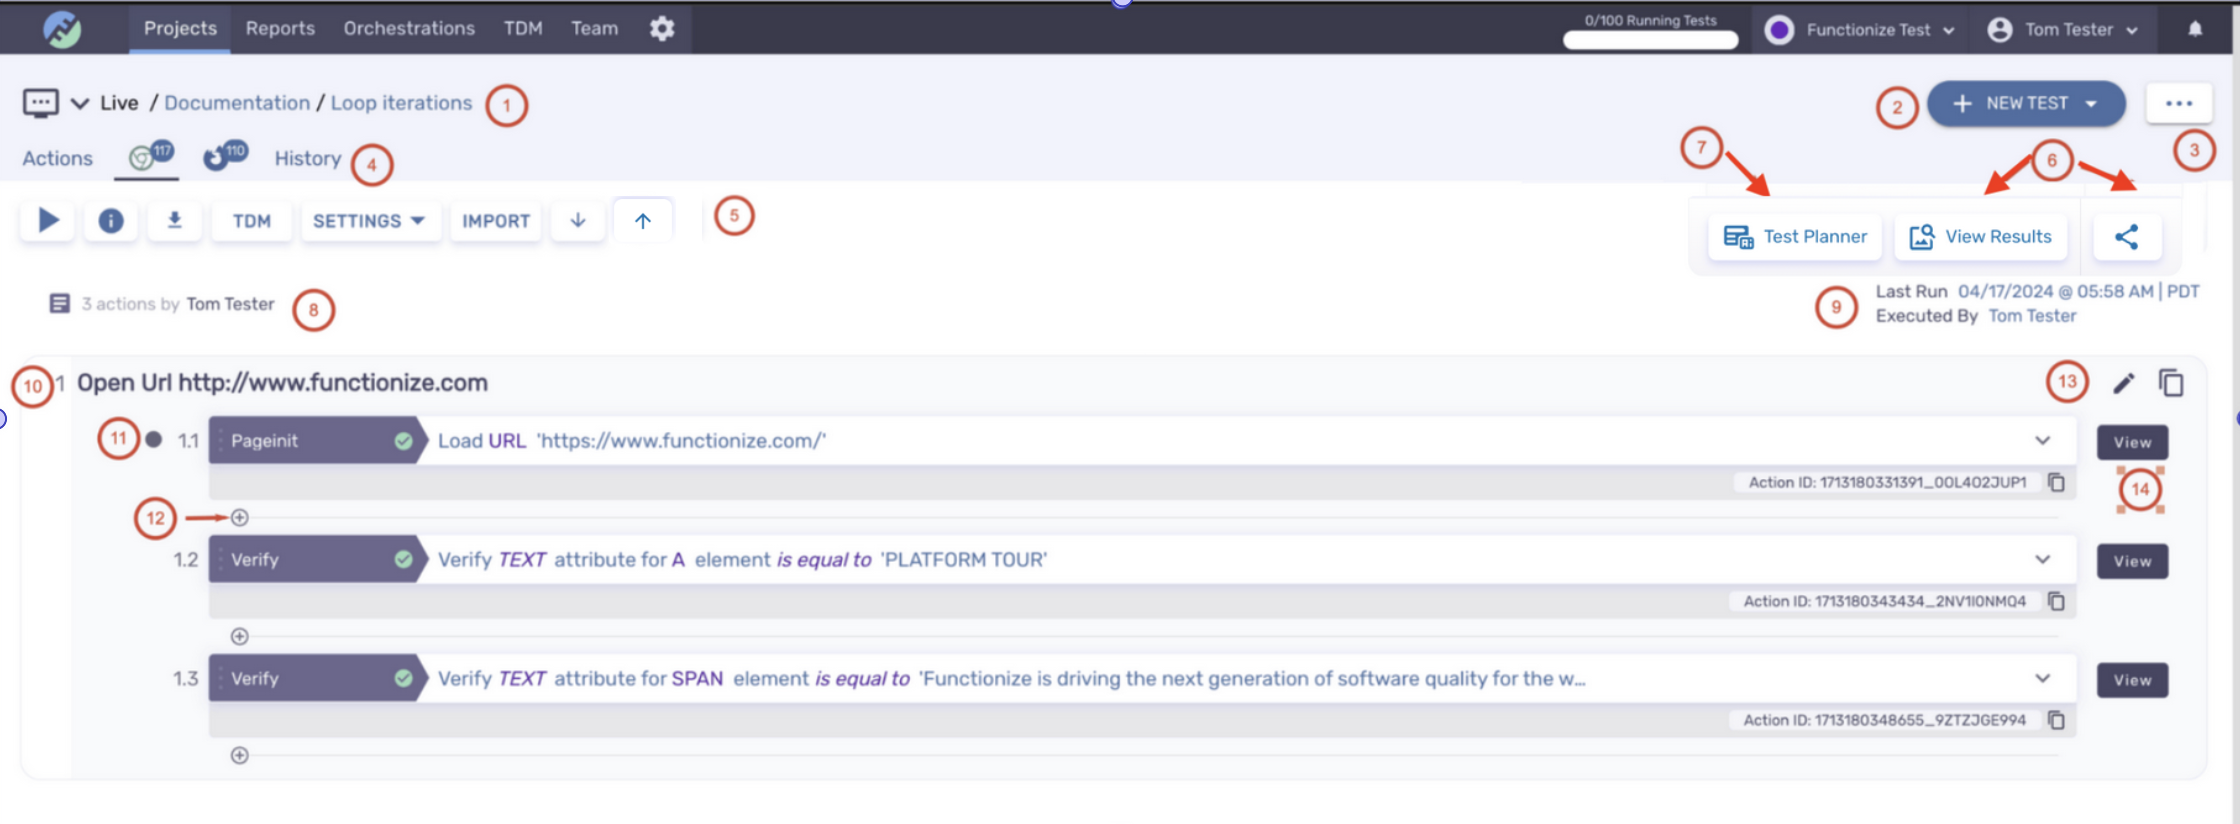The width and height of the screenshot is (2240, 824).
Task: Select the Verify label on step 1.3
Action: 255,679
